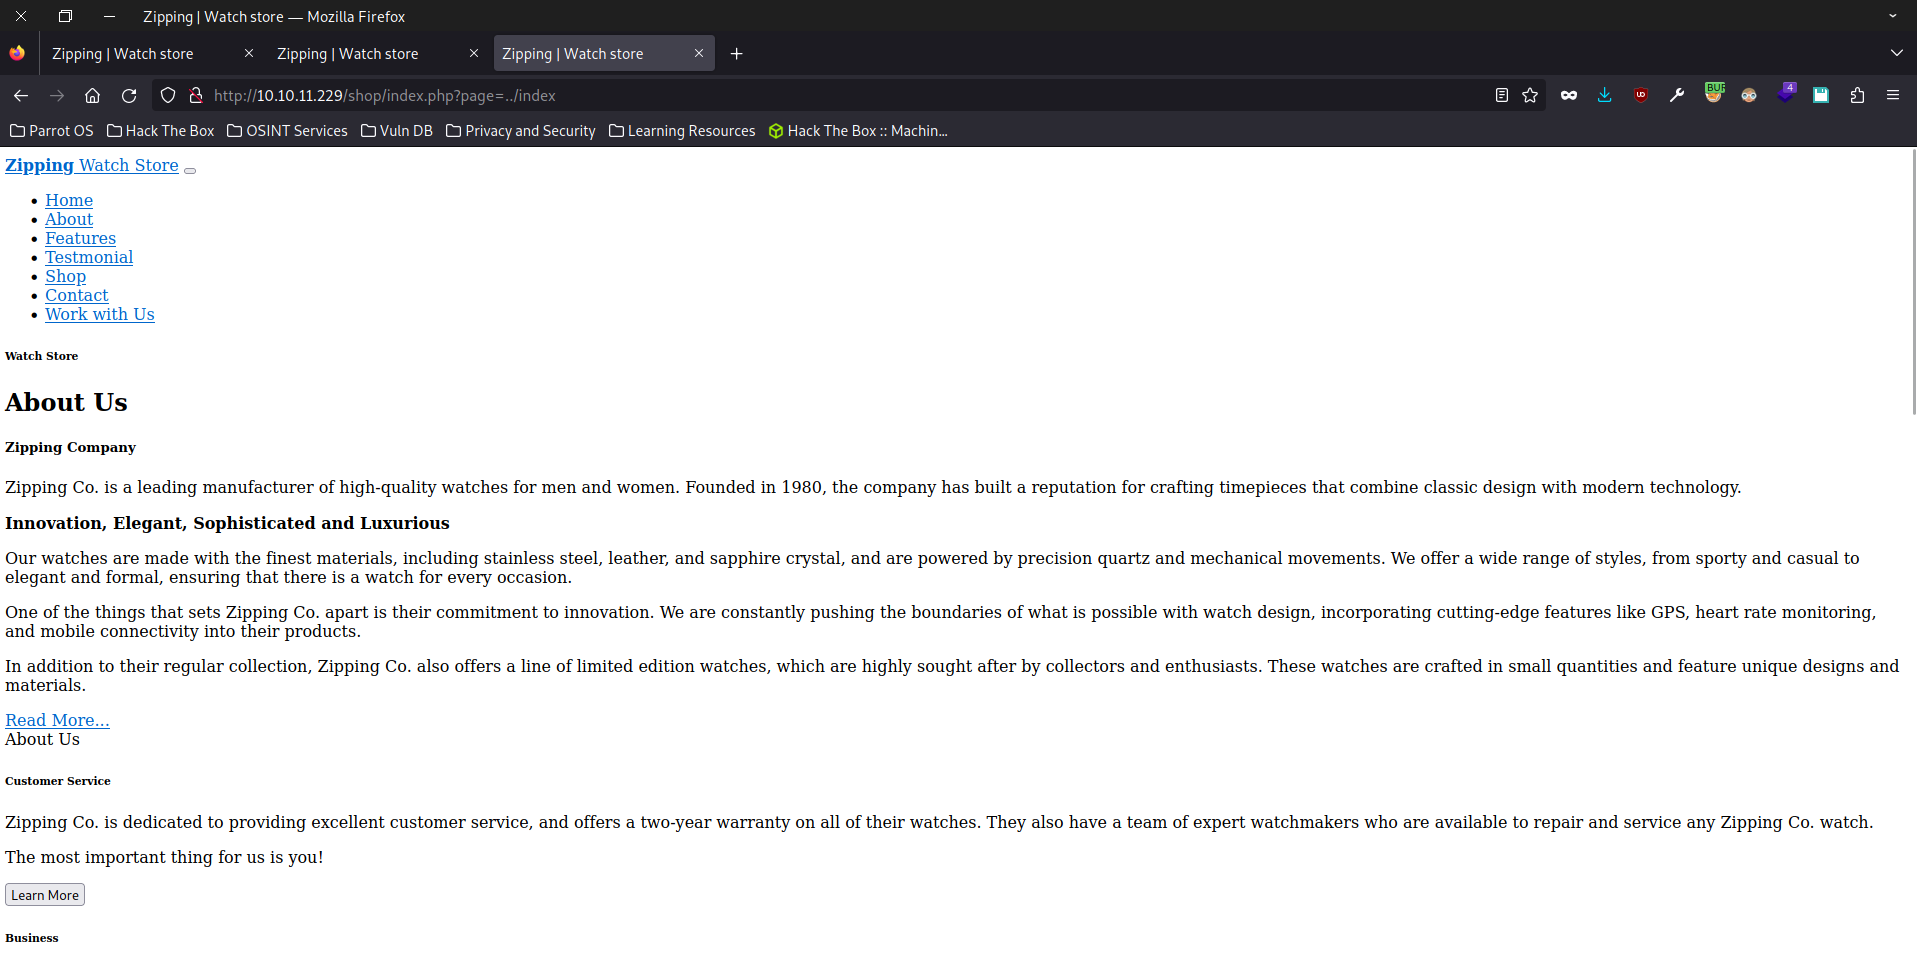Click the wrench extension icon
Image resolution: width=1917 pixels, height=955 pixels.
coord(1677,95)
